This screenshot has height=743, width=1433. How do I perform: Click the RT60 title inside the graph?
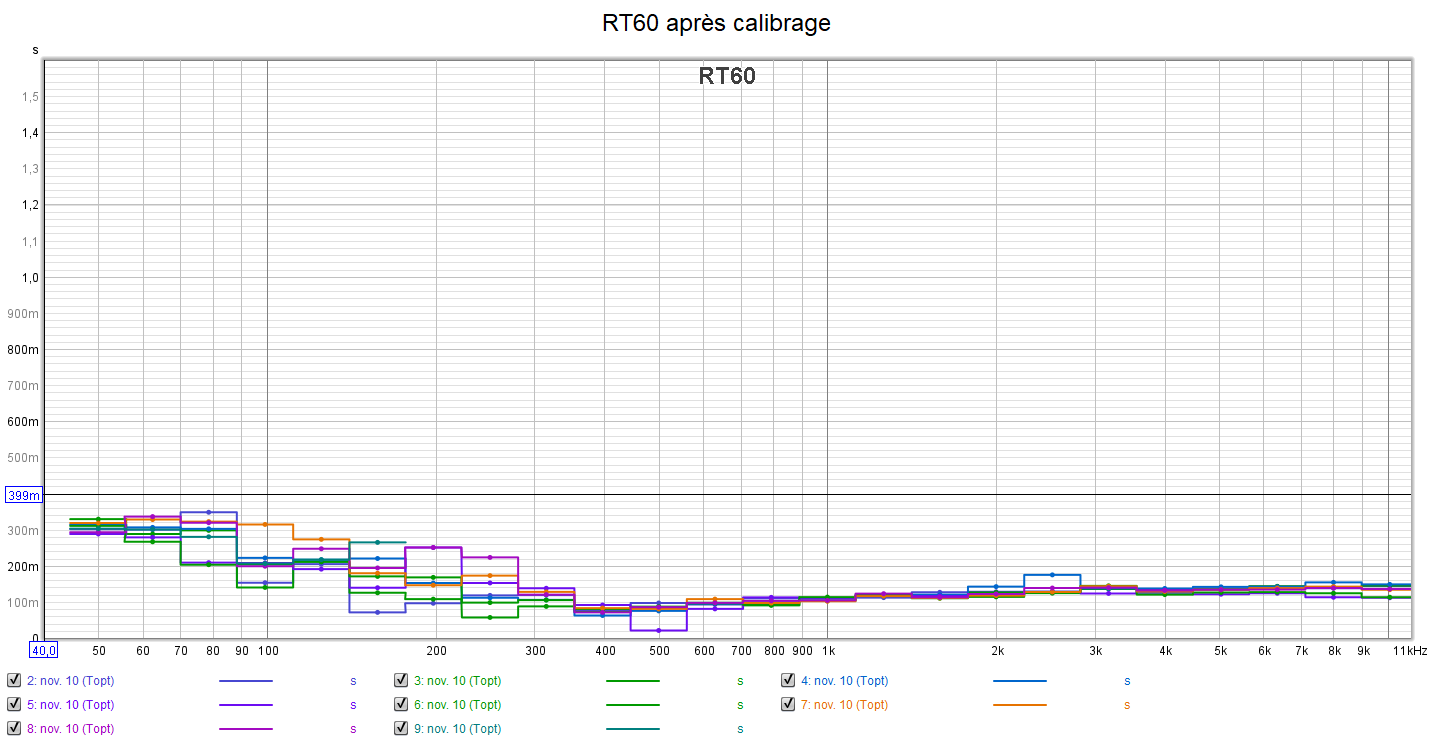tap(727, 76)
